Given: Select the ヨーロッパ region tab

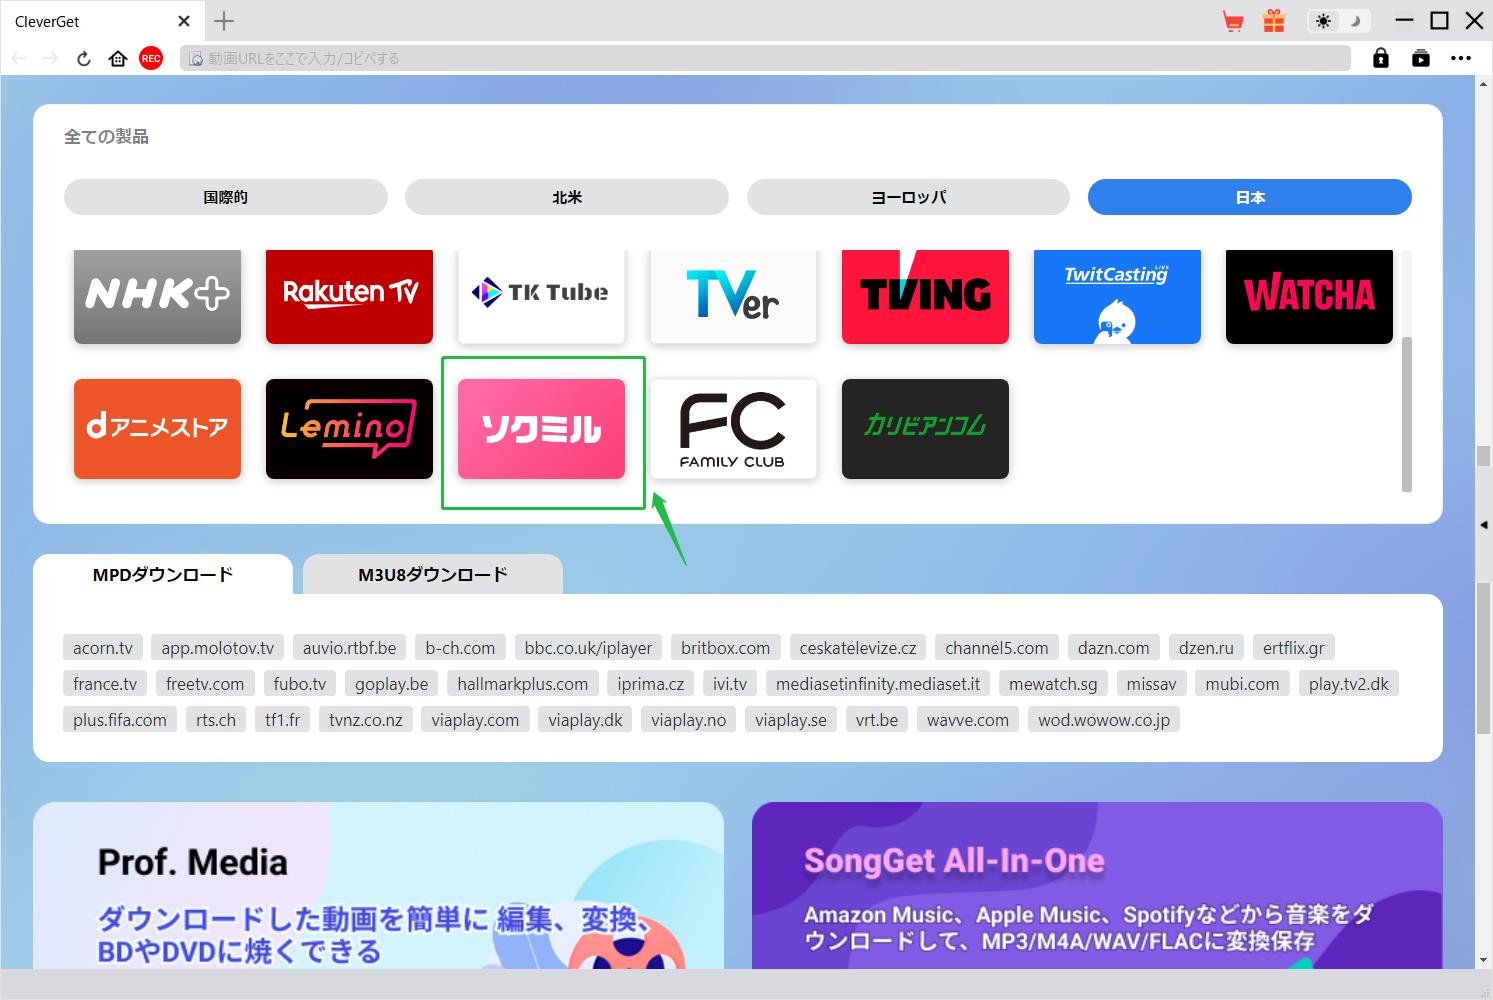Looking at the screenshot, I should click(908, 197).
